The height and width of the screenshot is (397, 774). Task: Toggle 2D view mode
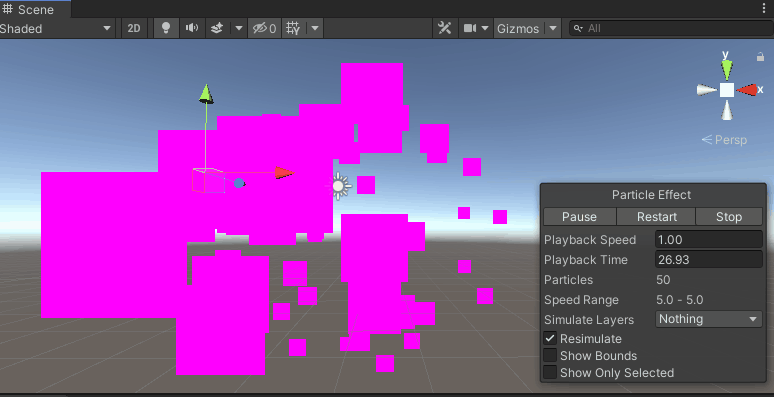click(134, 29)
